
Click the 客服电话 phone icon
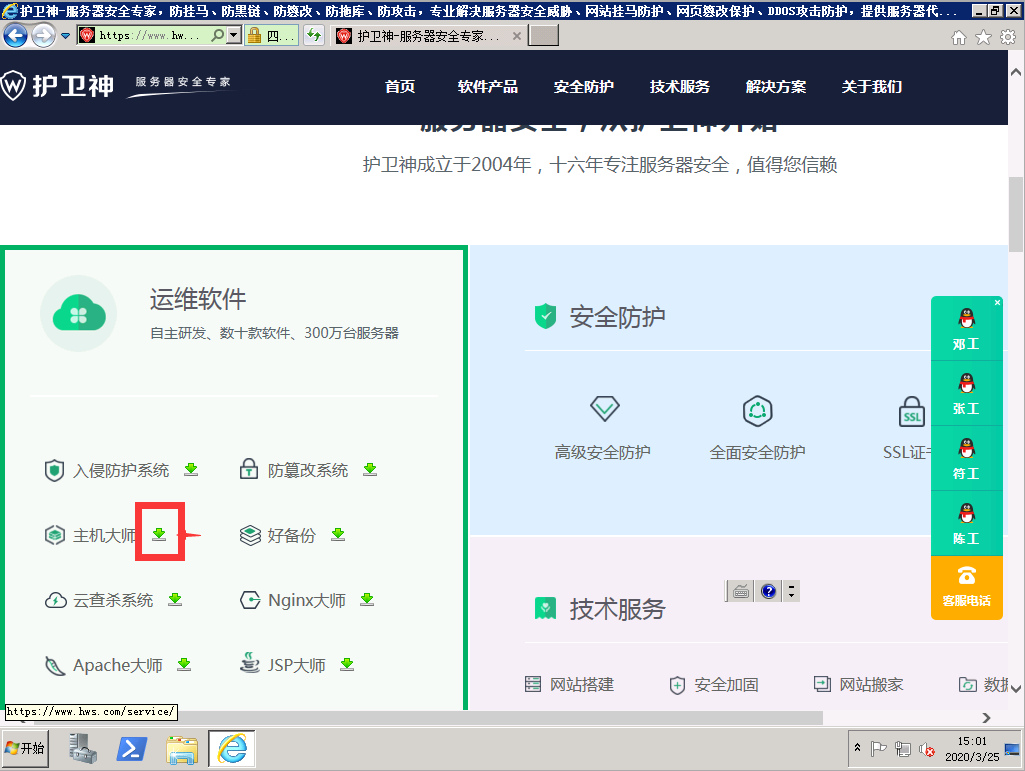click(966, 575)
